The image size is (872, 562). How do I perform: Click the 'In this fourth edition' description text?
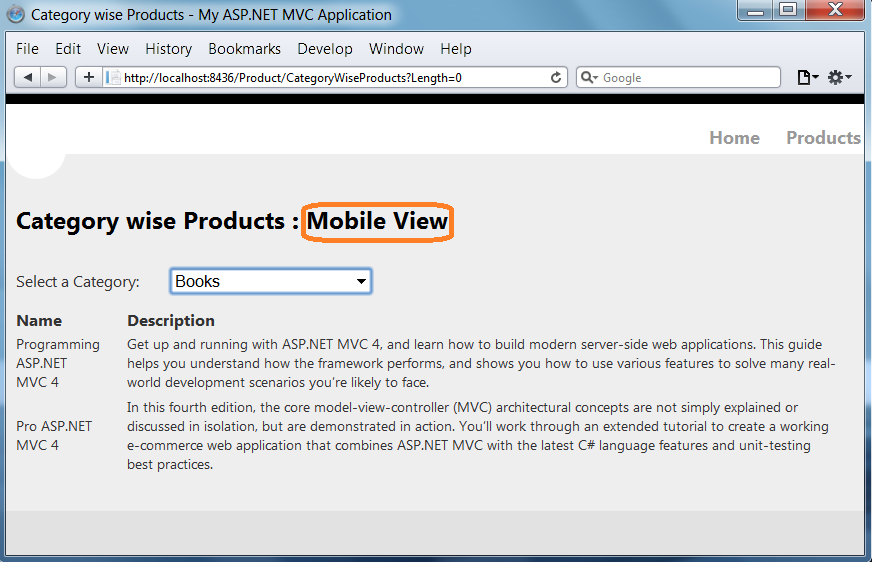click(x=478, y=436)
